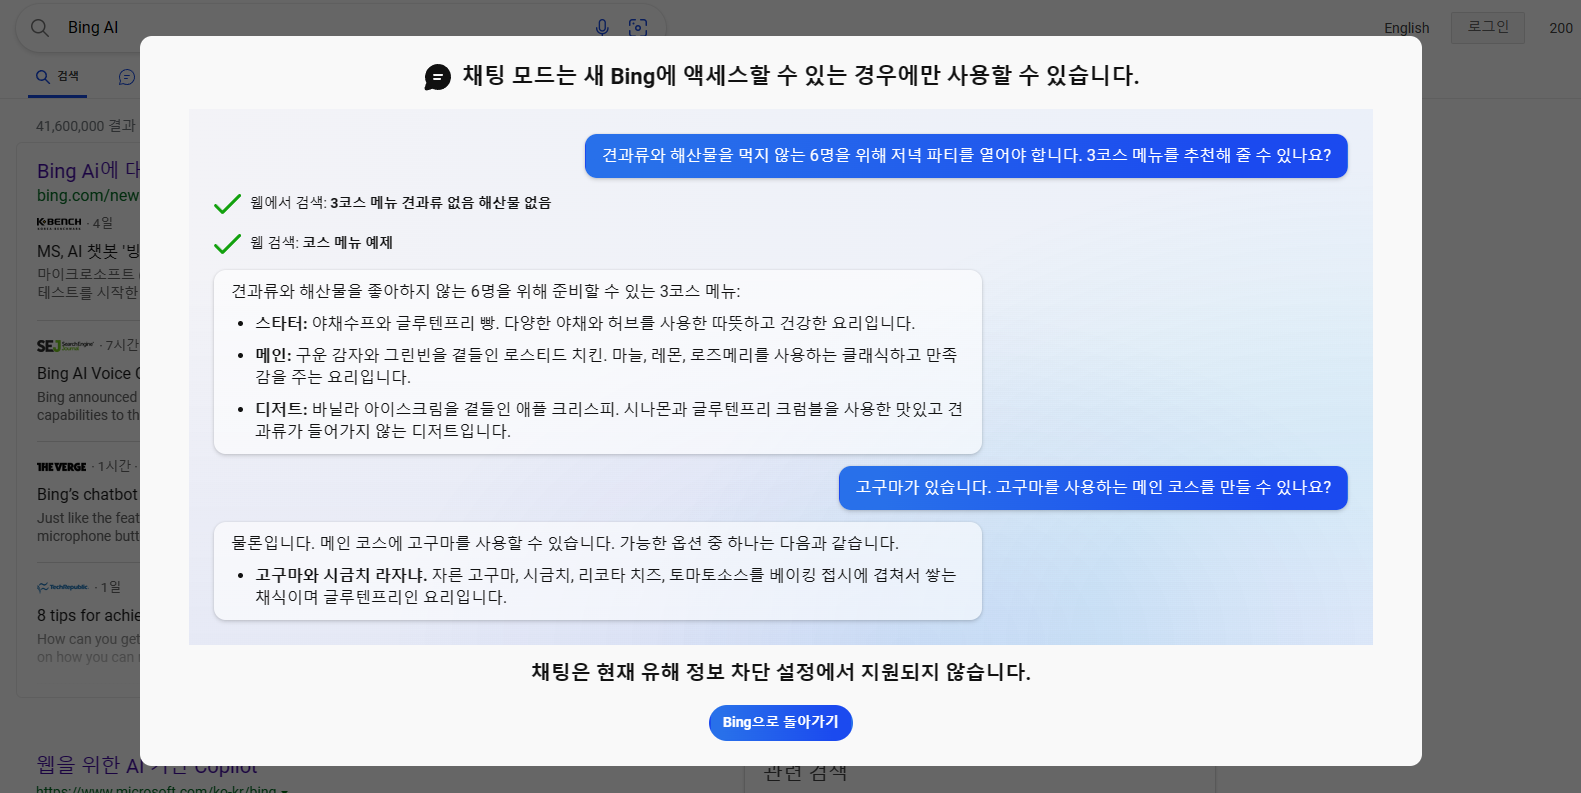Click the visual search camera icon
Image resolution: width=1581 pixels, height=793 pixels.
coord(638,28)
